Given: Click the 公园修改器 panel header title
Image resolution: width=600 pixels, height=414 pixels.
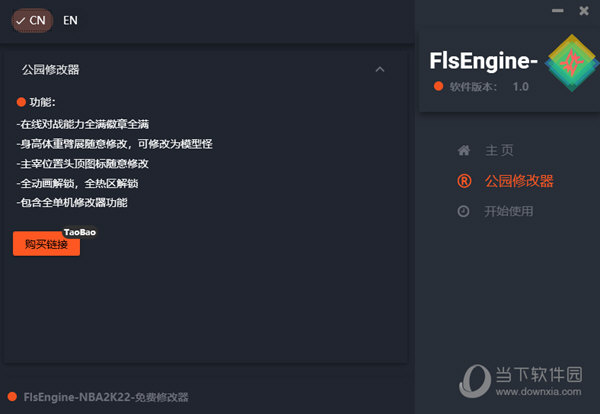Looking at the screenshot, I should [50, 70].
